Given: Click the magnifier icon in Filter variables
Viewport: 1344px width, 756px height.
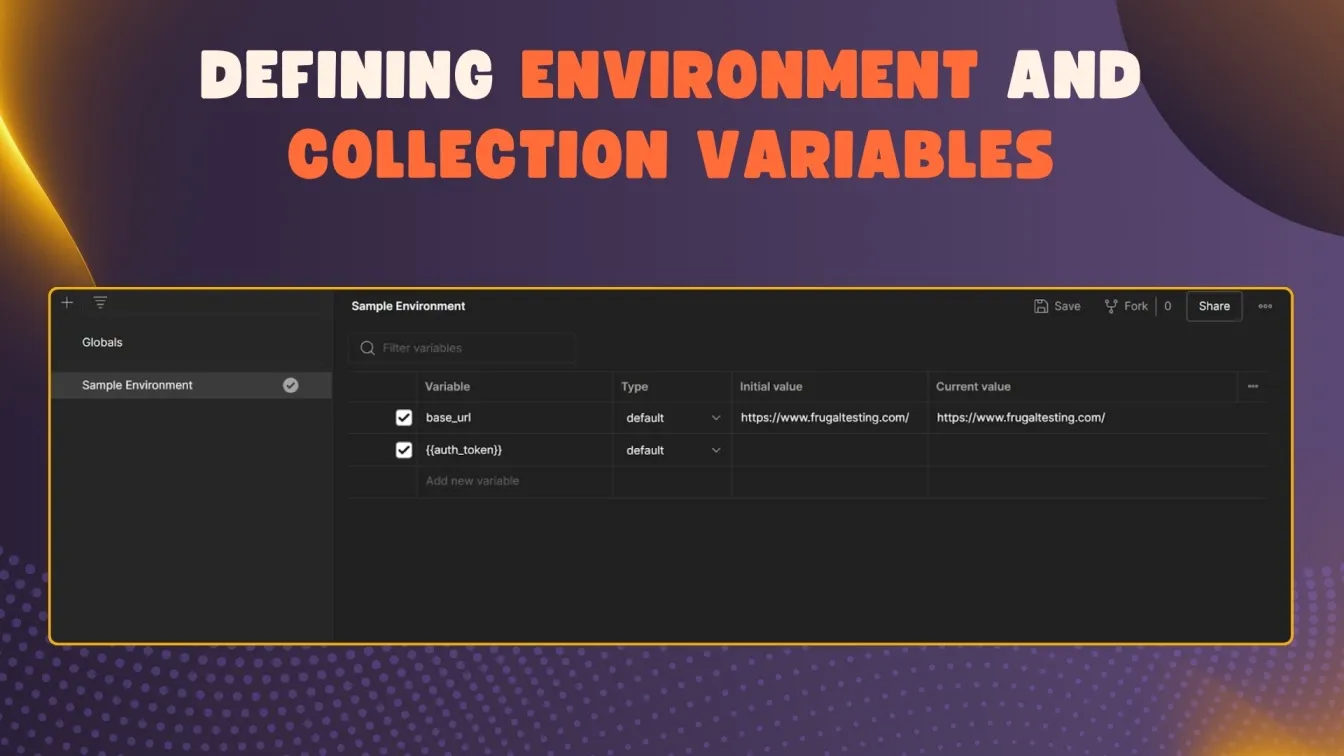Looking at the screenshot, I should [x=367, y=348].
